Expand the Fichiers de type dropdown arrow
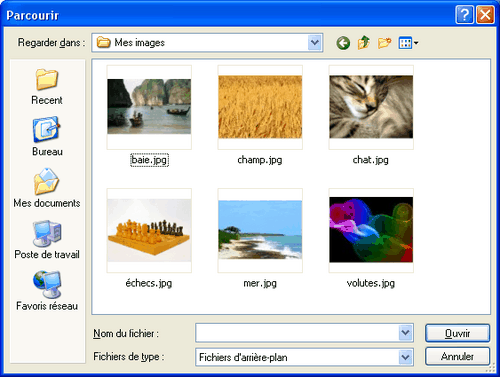 406,357
